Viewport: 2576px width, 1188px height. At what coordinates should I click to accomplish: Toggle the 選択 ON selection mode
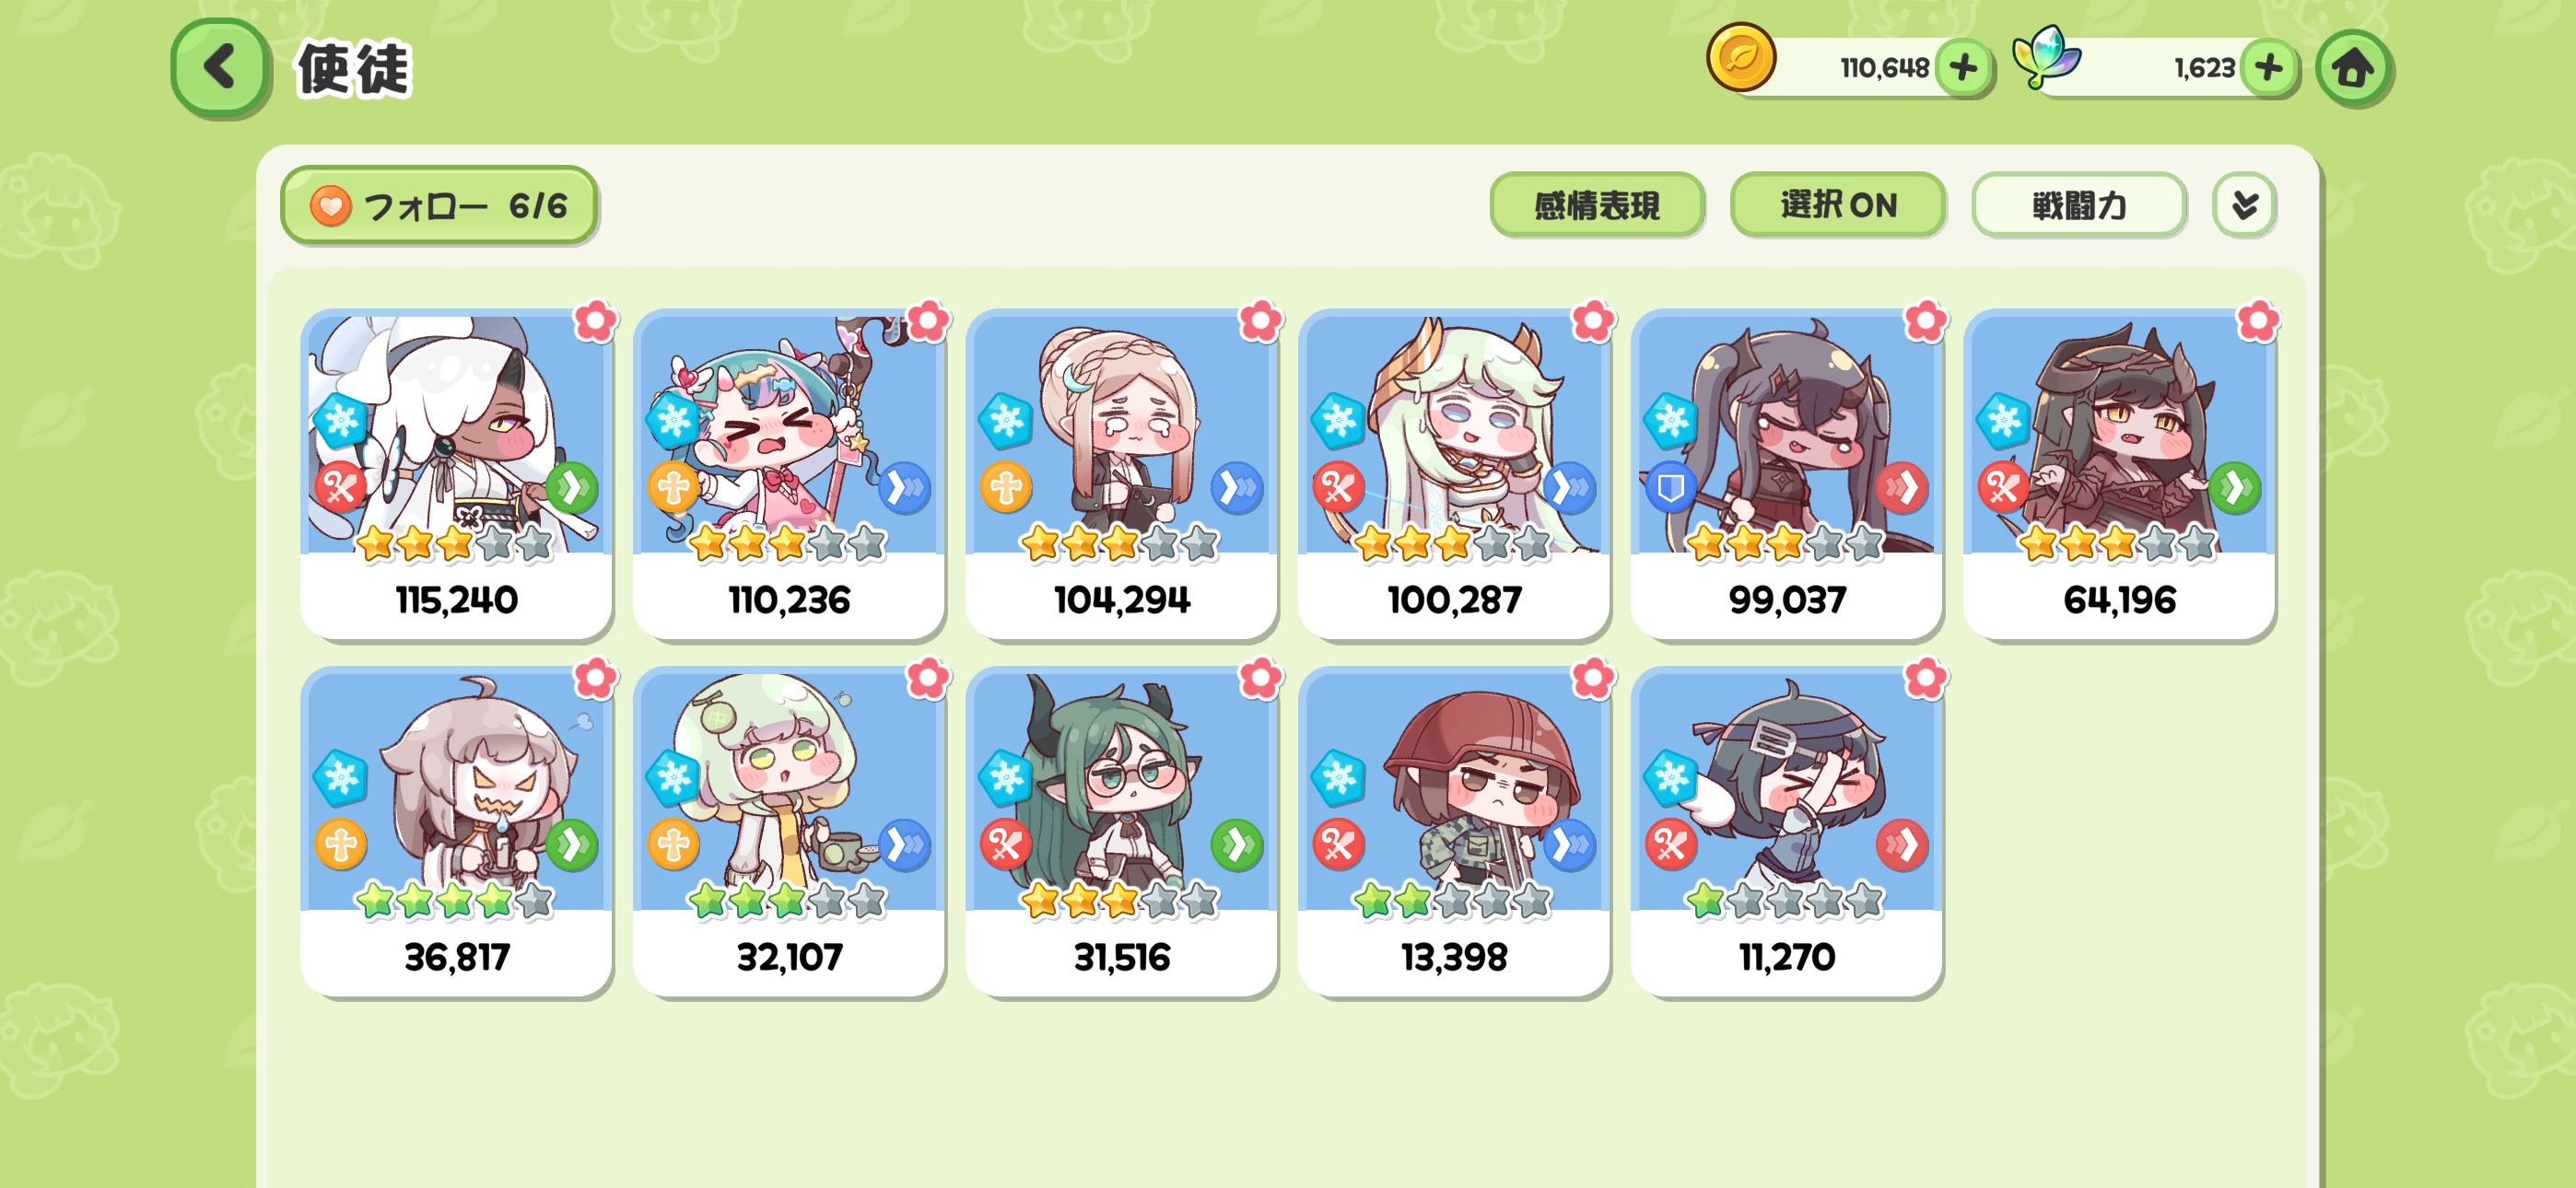1838,205
